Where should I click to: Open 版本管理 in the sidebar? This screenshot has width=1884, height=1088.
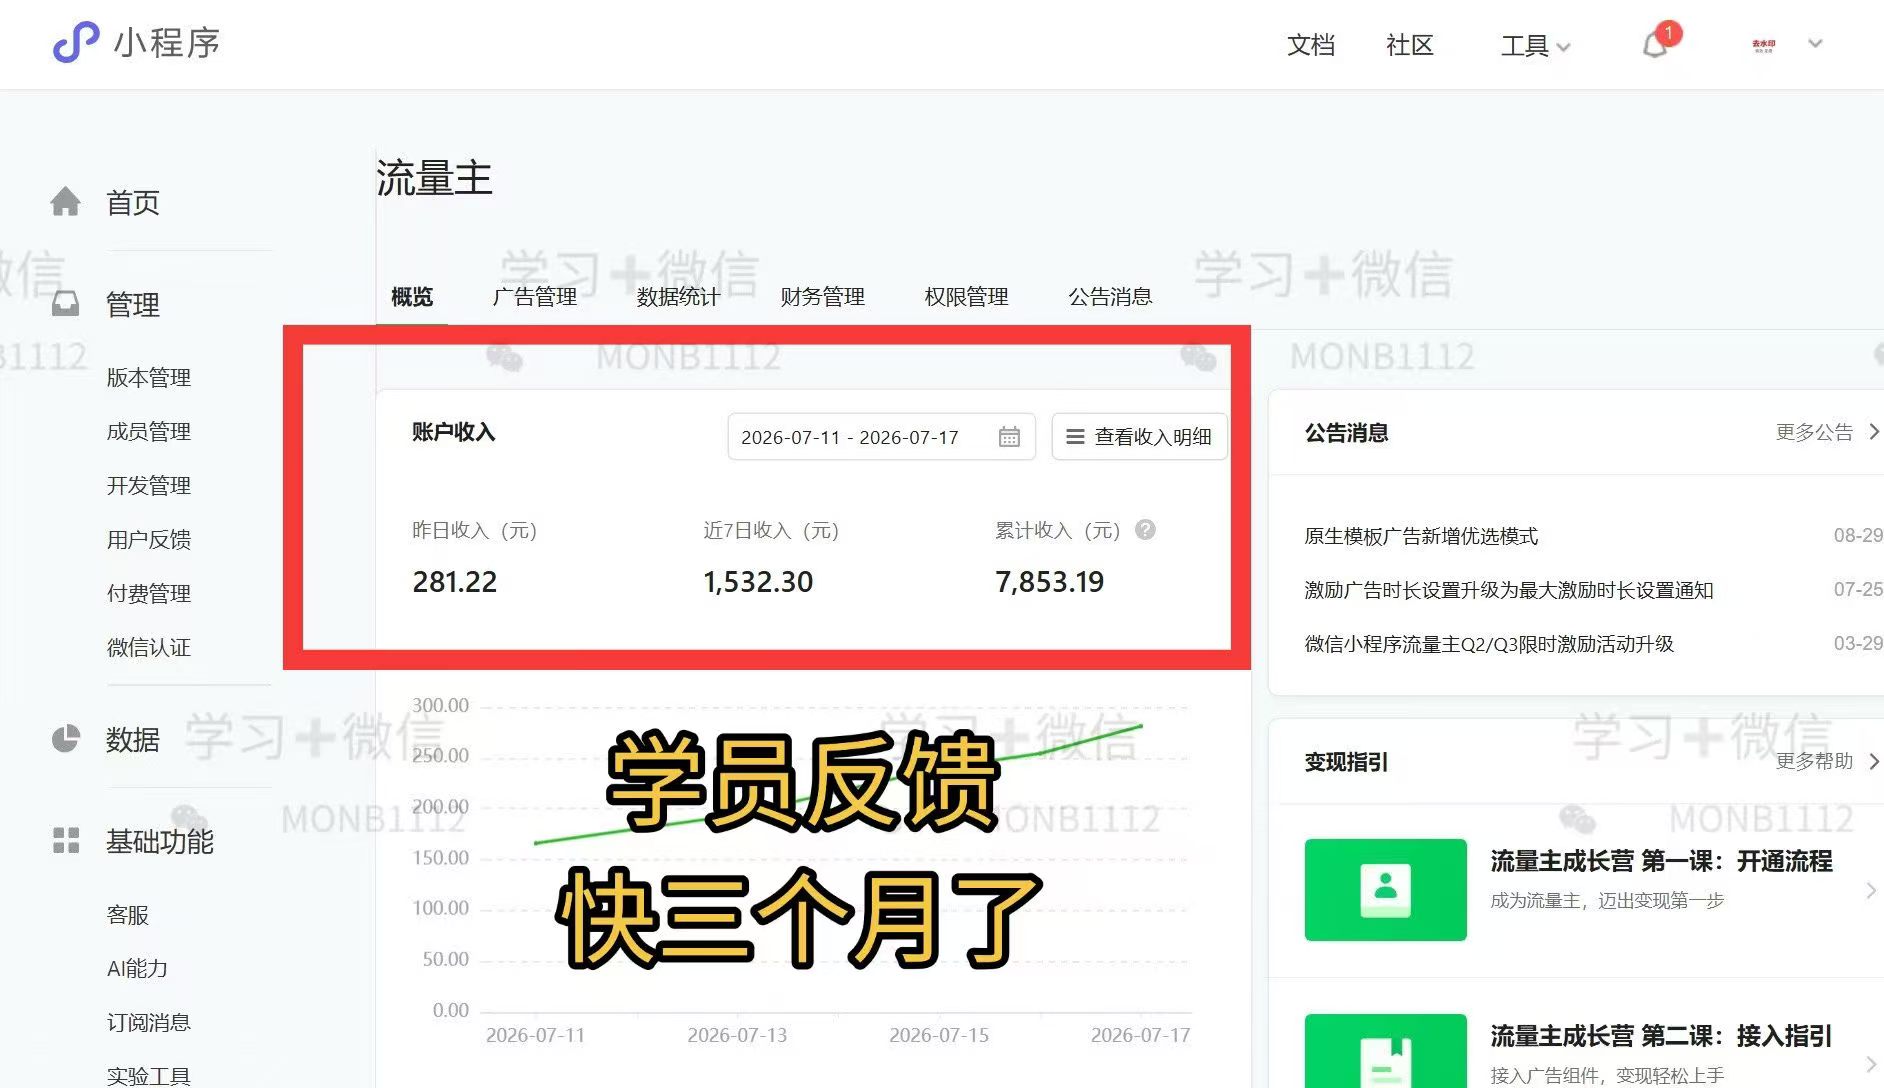point(149,378)
